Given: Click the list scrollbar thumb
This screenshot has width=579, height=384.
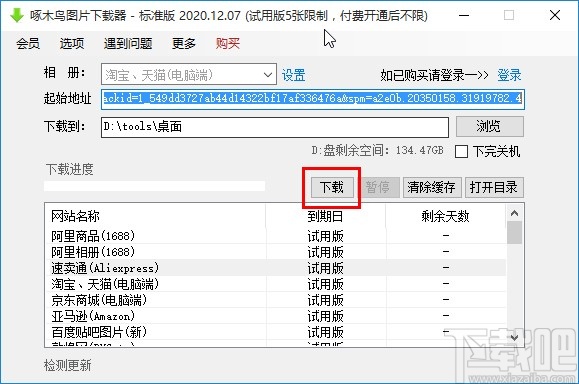Looking at the screenshot, I should (x=514, y=233).
